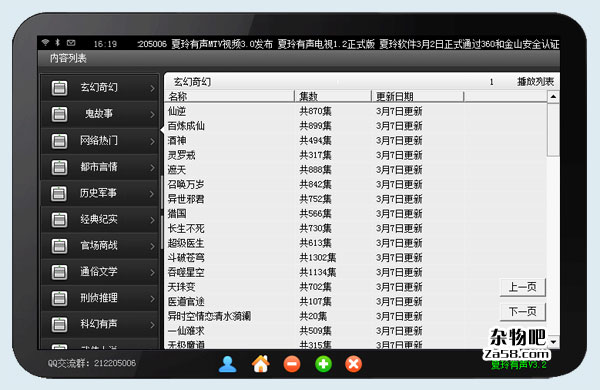Image resolution: width=600 pixels, height=390 pixels.
Task: Open the book 猎国
Action: pos(177,214)
